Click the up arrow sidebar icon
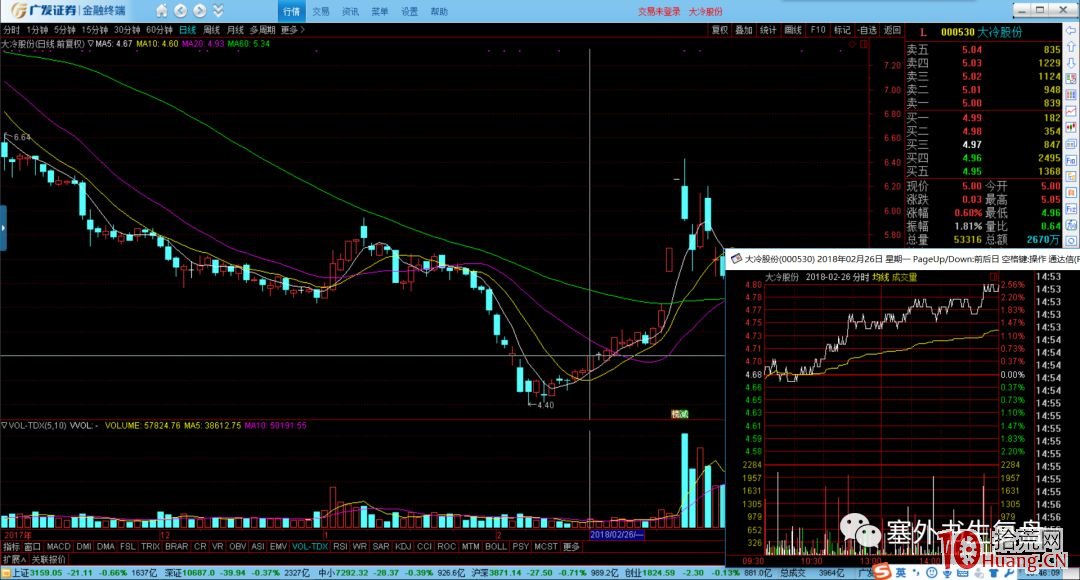This screenshot has width=1080, height=580. pos(1071,47)
